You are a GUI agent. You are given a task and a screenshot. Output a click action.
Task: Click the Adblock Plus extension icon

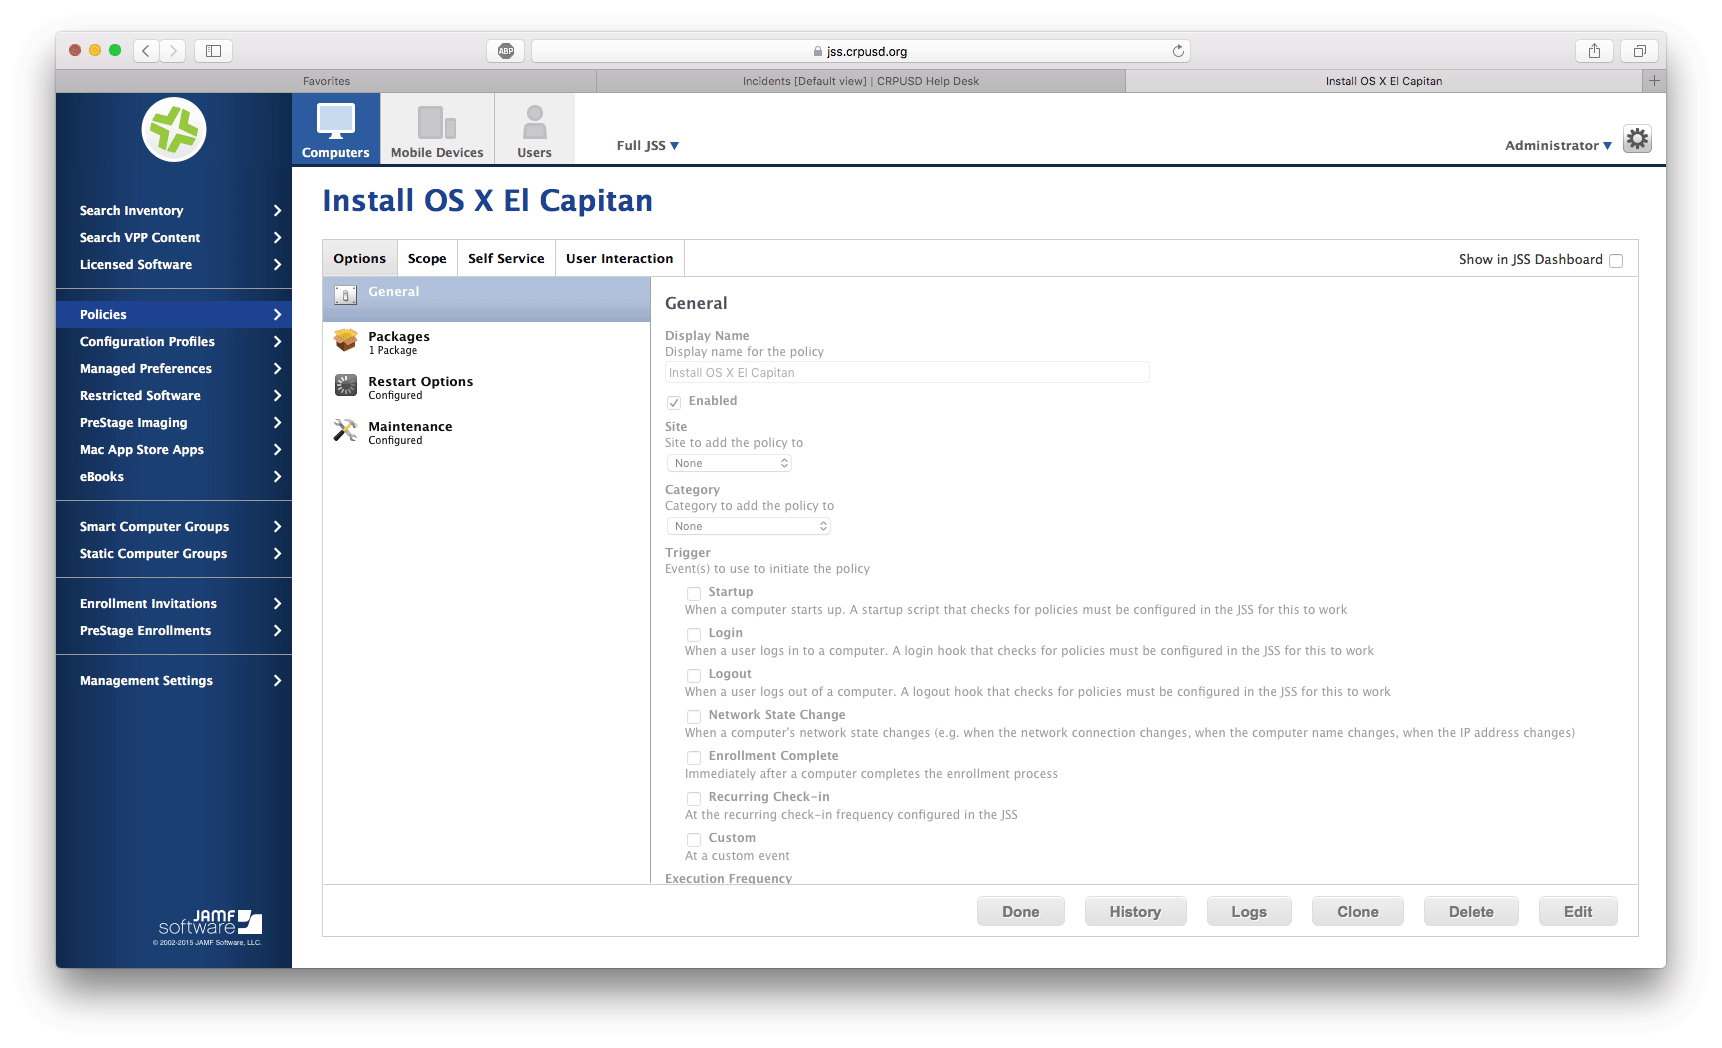[506, 51]
